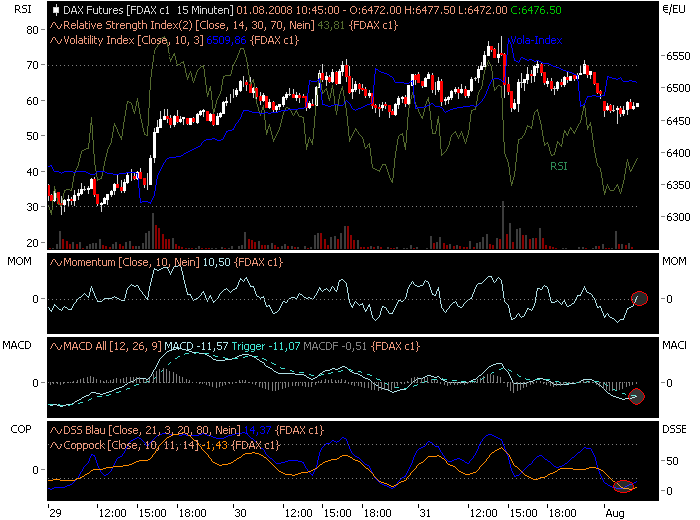This screenshot has height=520, width=700.
Task: Click the wave icon beside Volatility Index
Action: coord(56,41)
